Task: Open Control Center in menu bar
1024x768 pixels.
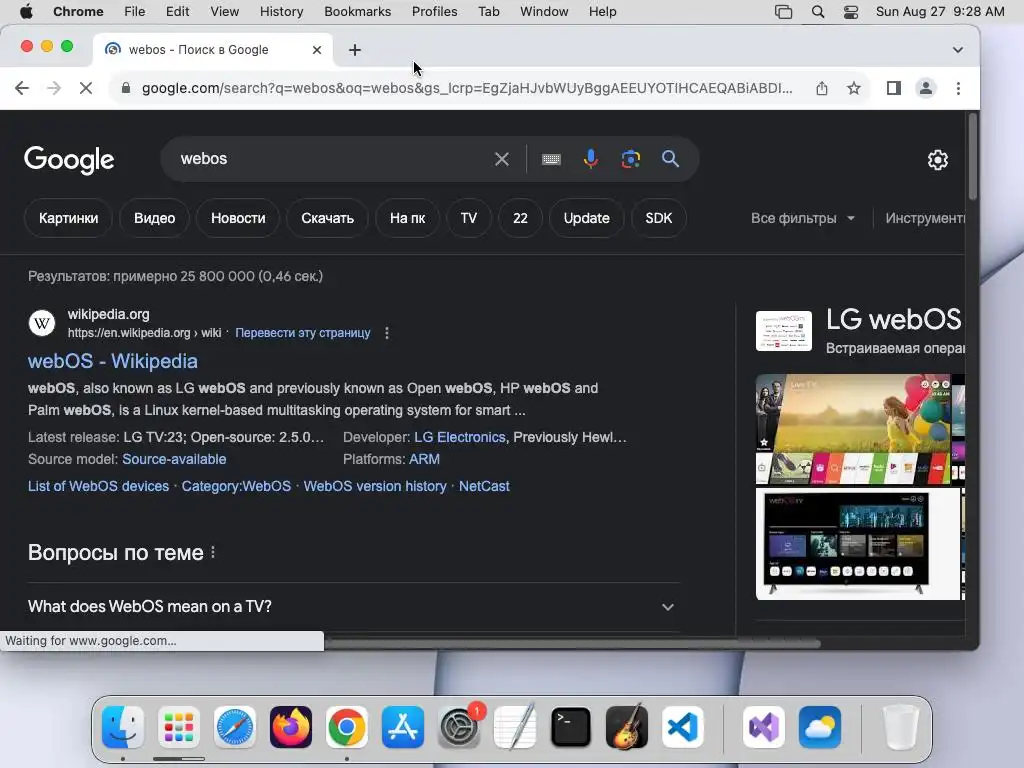Action: [x=850, y=12]
